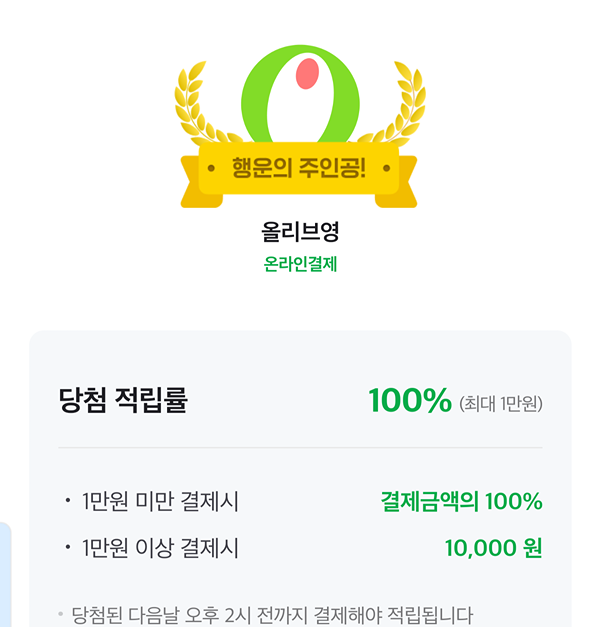Image resolution: width=600 pixels, height=627 pixels.
Task: Click the divider line under 당첨 적립률
Action: point(300,448)
